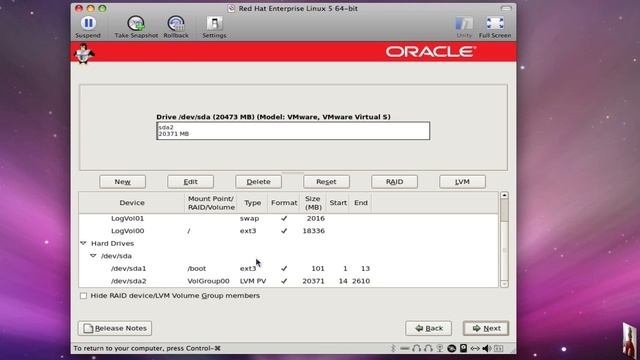Collapse the /dev/sda tree node
This screenshot has width=640, height=360.
93,256
